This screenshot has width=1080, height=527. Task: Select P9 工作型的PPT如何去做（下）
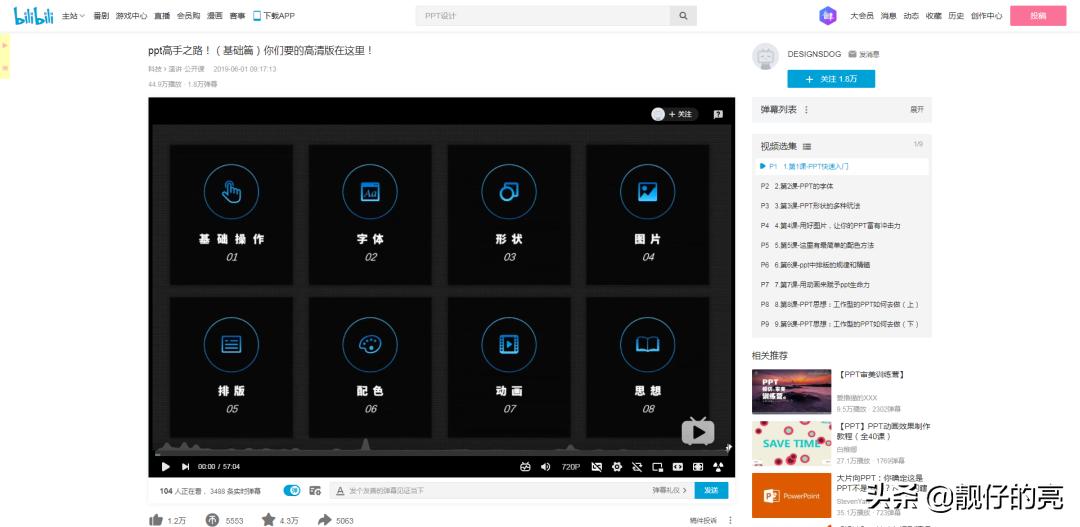(x=842, y=324)
